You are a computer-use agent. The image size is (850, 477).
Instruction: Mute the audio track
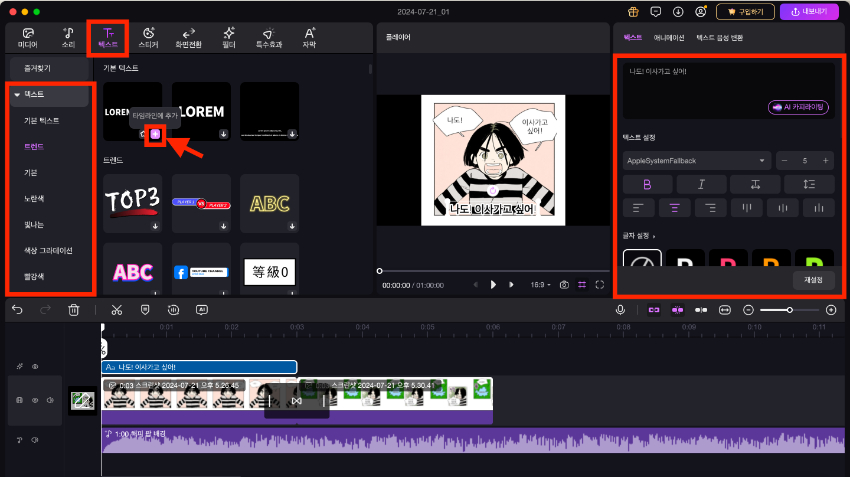(x=35, y=439)
